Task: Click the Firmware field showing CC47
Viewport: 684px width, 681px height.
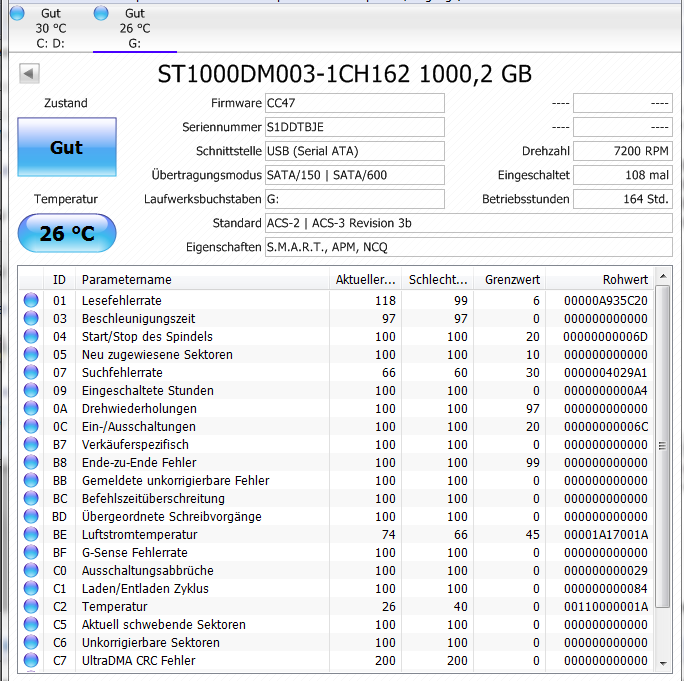Action: (x=355, y=103)
